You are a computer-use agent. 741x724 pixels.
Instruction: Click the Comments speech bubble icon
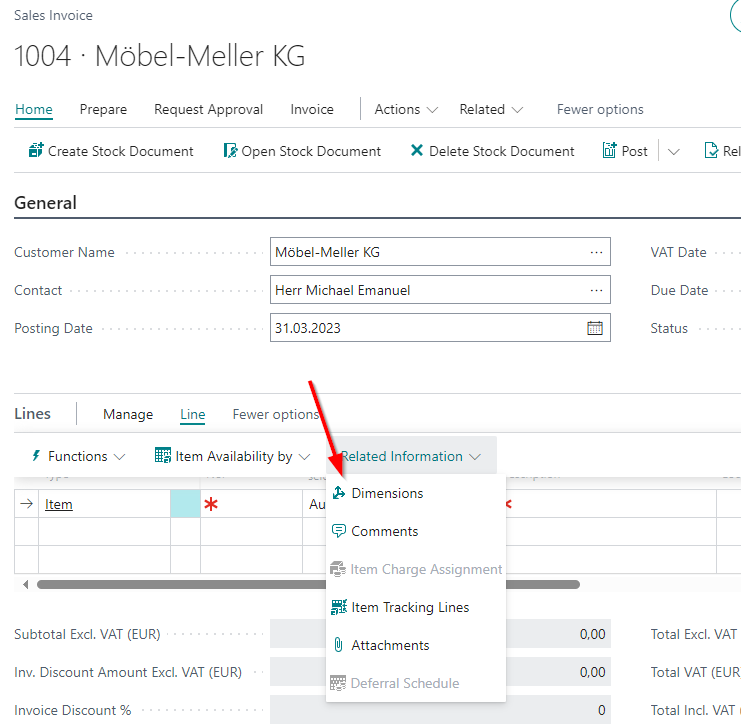[x=339, y=531]
